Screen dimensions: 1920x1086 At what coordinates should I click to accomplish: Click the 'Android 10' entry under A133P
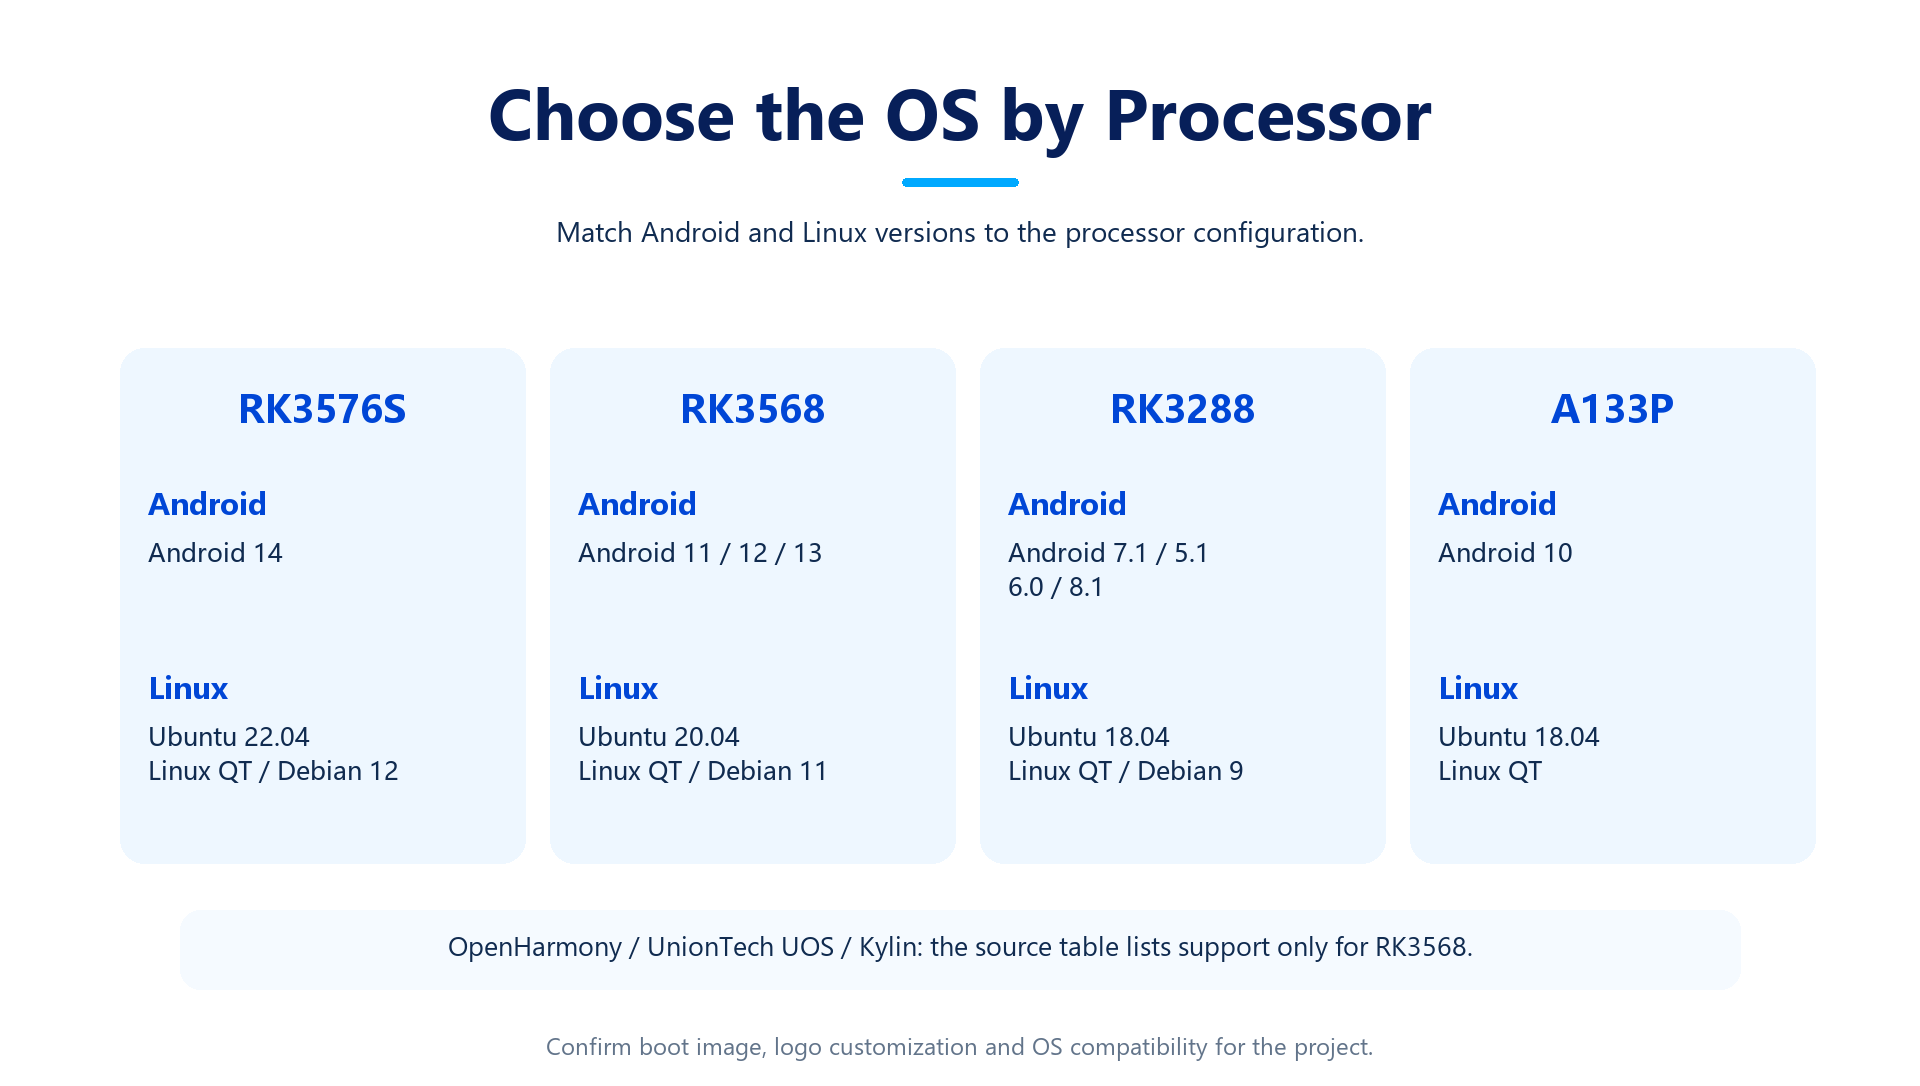(1505, 553)
